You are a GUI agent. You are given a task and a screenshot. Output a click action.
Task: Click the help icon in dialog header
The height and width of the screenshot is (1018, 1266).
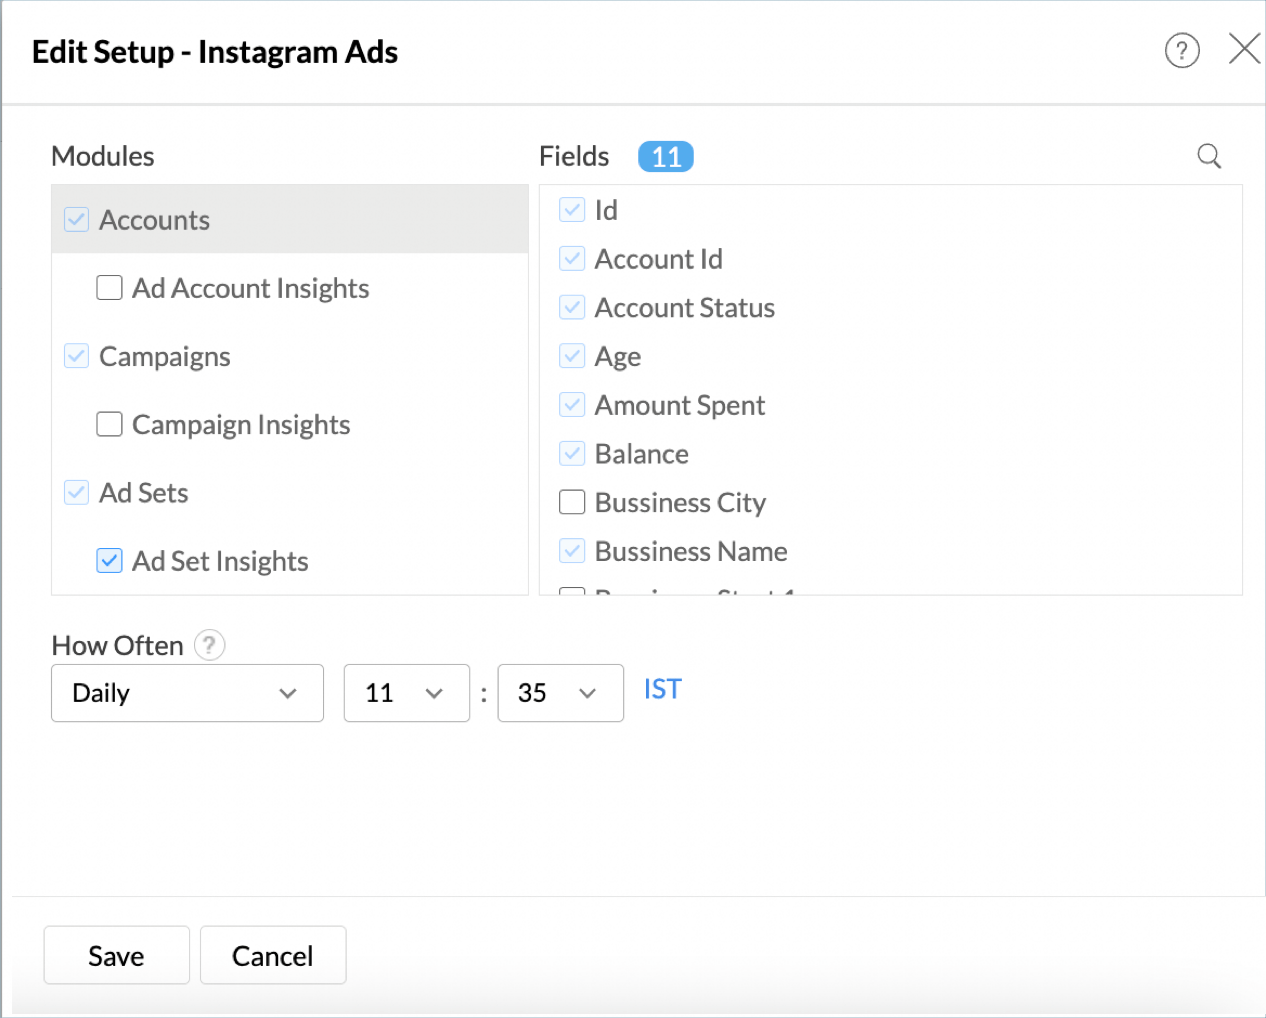click(x=1181, y=50)
